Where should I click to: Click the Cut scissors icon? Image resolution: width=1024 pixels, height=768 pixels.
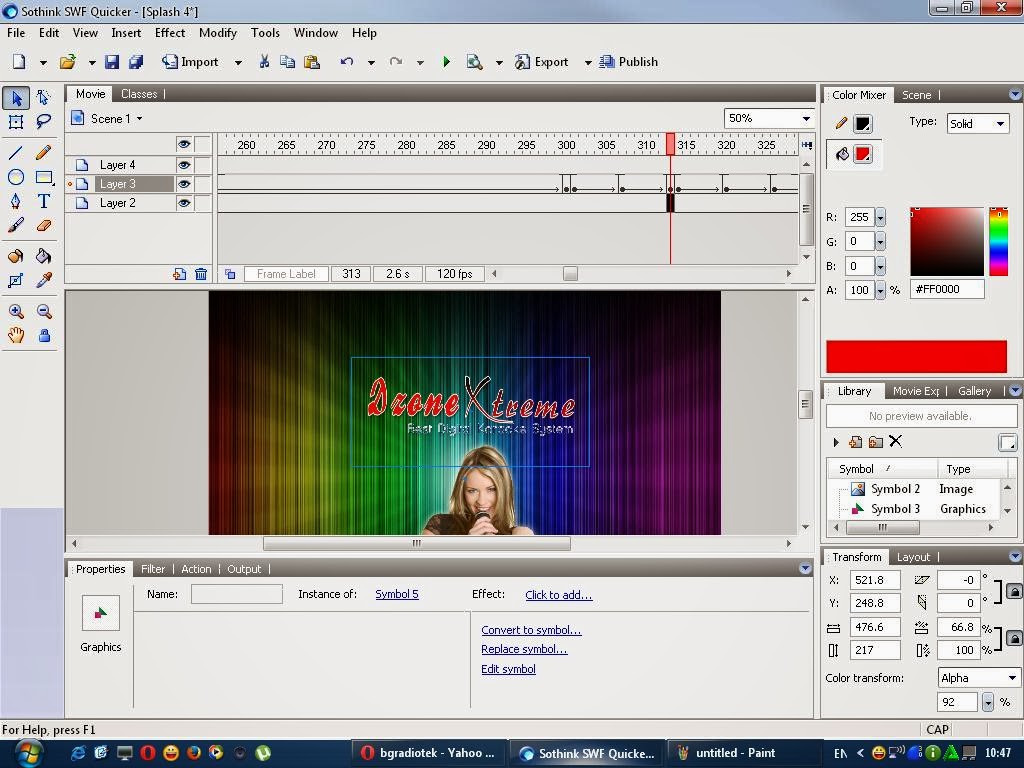(x=264, y=62)
